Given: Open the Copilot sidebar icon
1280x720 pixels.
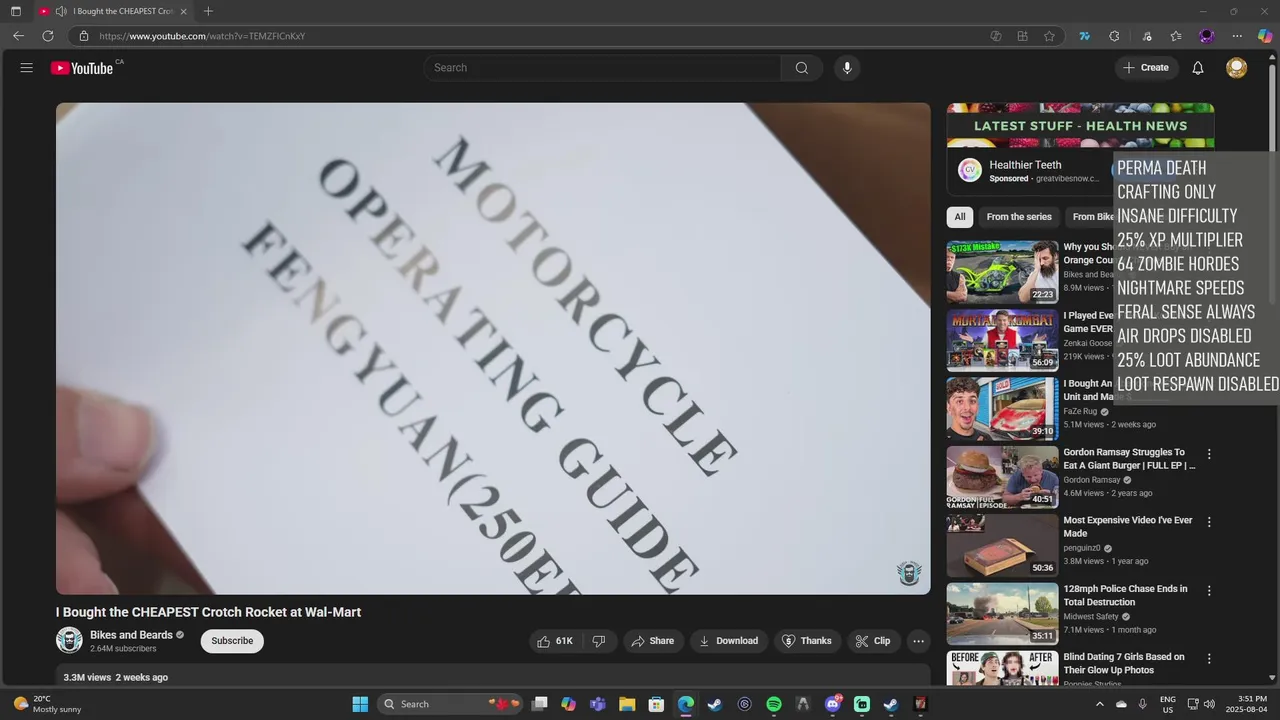Looking at the screenshot, I should (x=1265, y=36).
